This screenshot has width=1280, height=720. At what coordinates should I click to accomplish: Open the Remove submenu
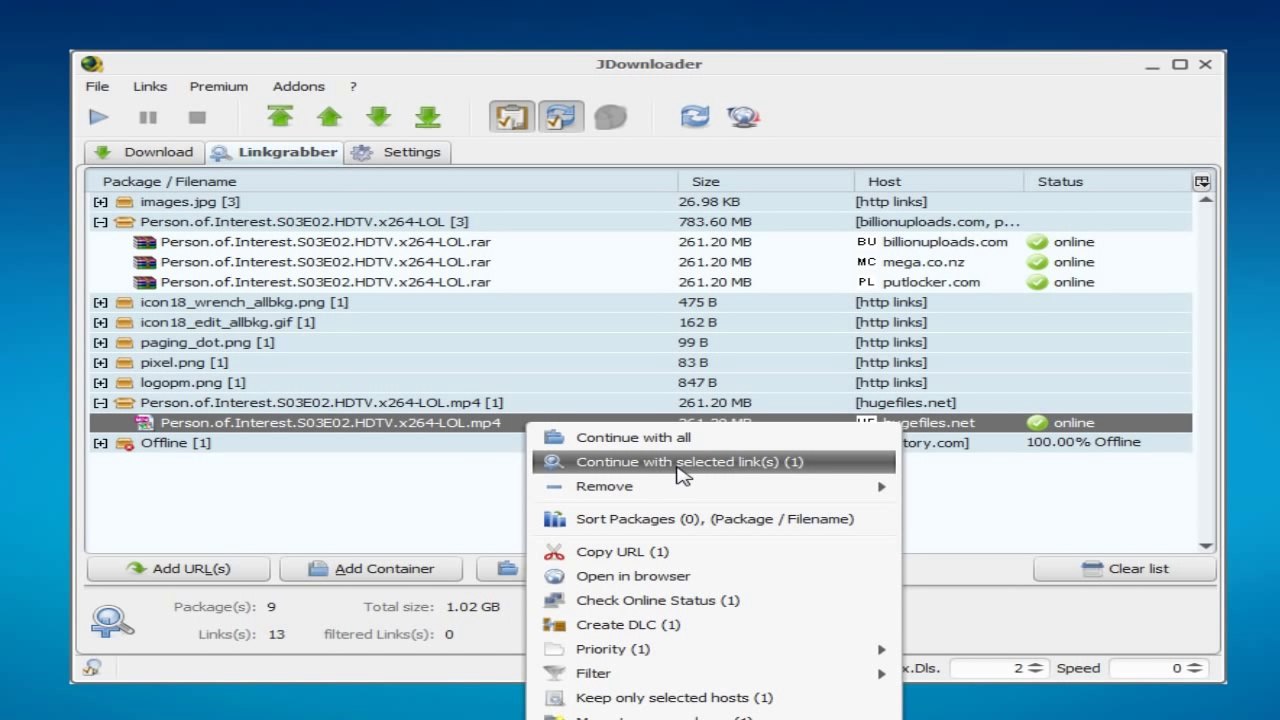coord(714,486)
